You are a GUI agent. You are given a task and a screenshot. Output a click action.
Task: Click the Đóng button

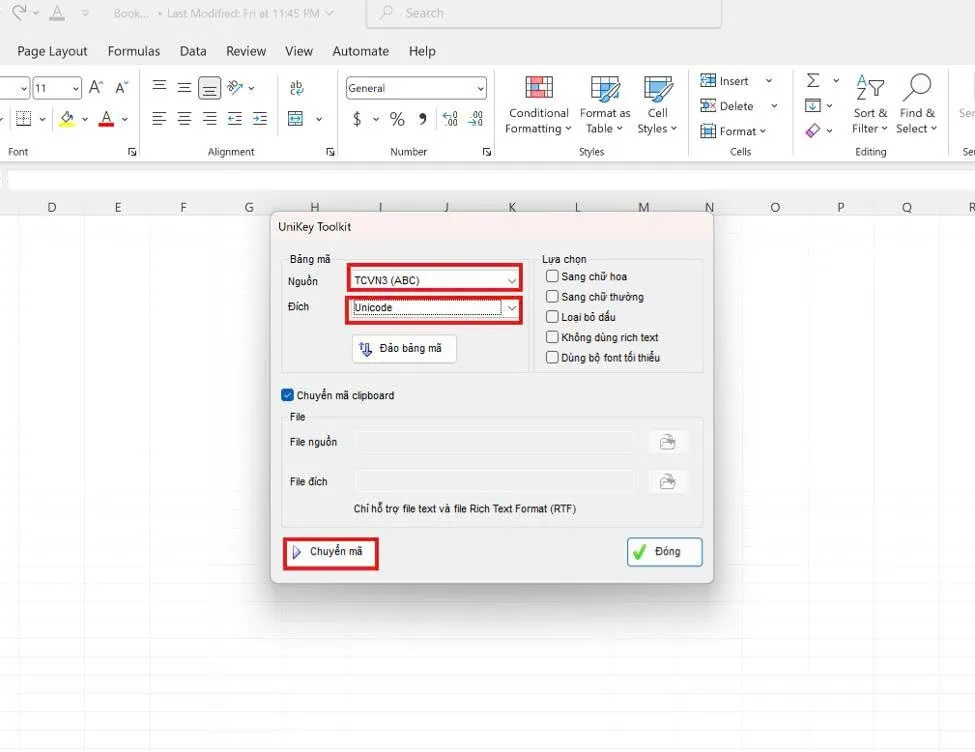[x=665, y=552]
